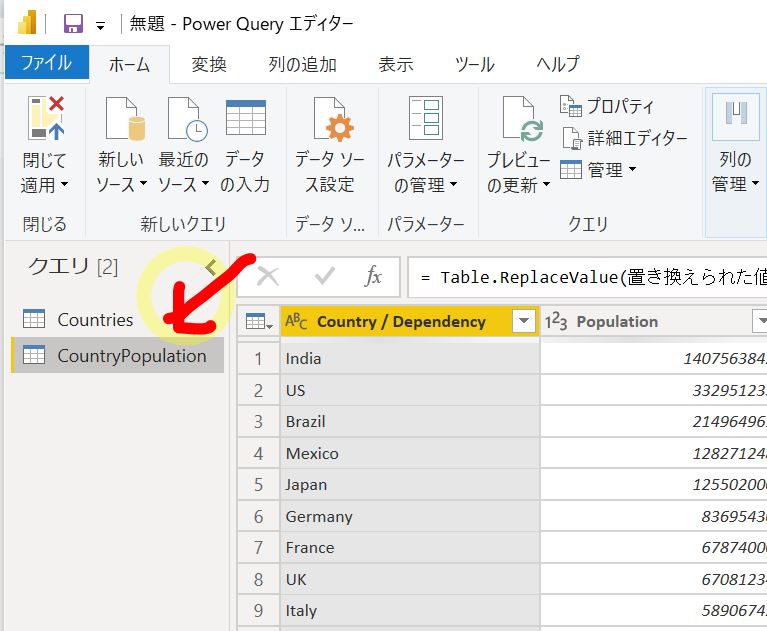Click the 最近のソース icon

tap(187, 118)
